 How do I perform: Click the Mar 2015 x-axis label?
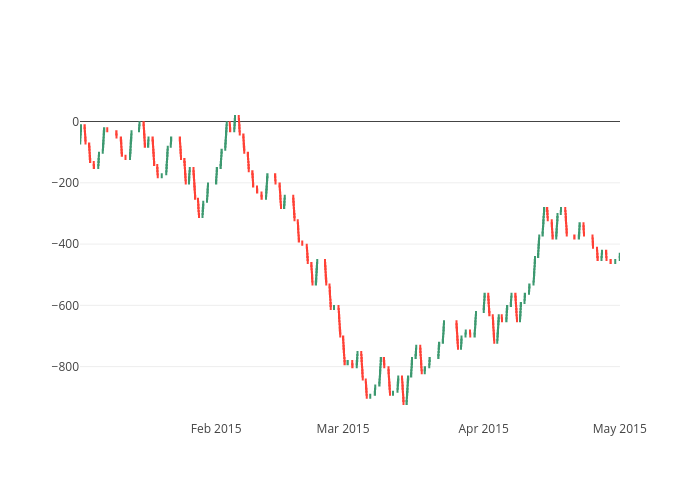point(343,429)
